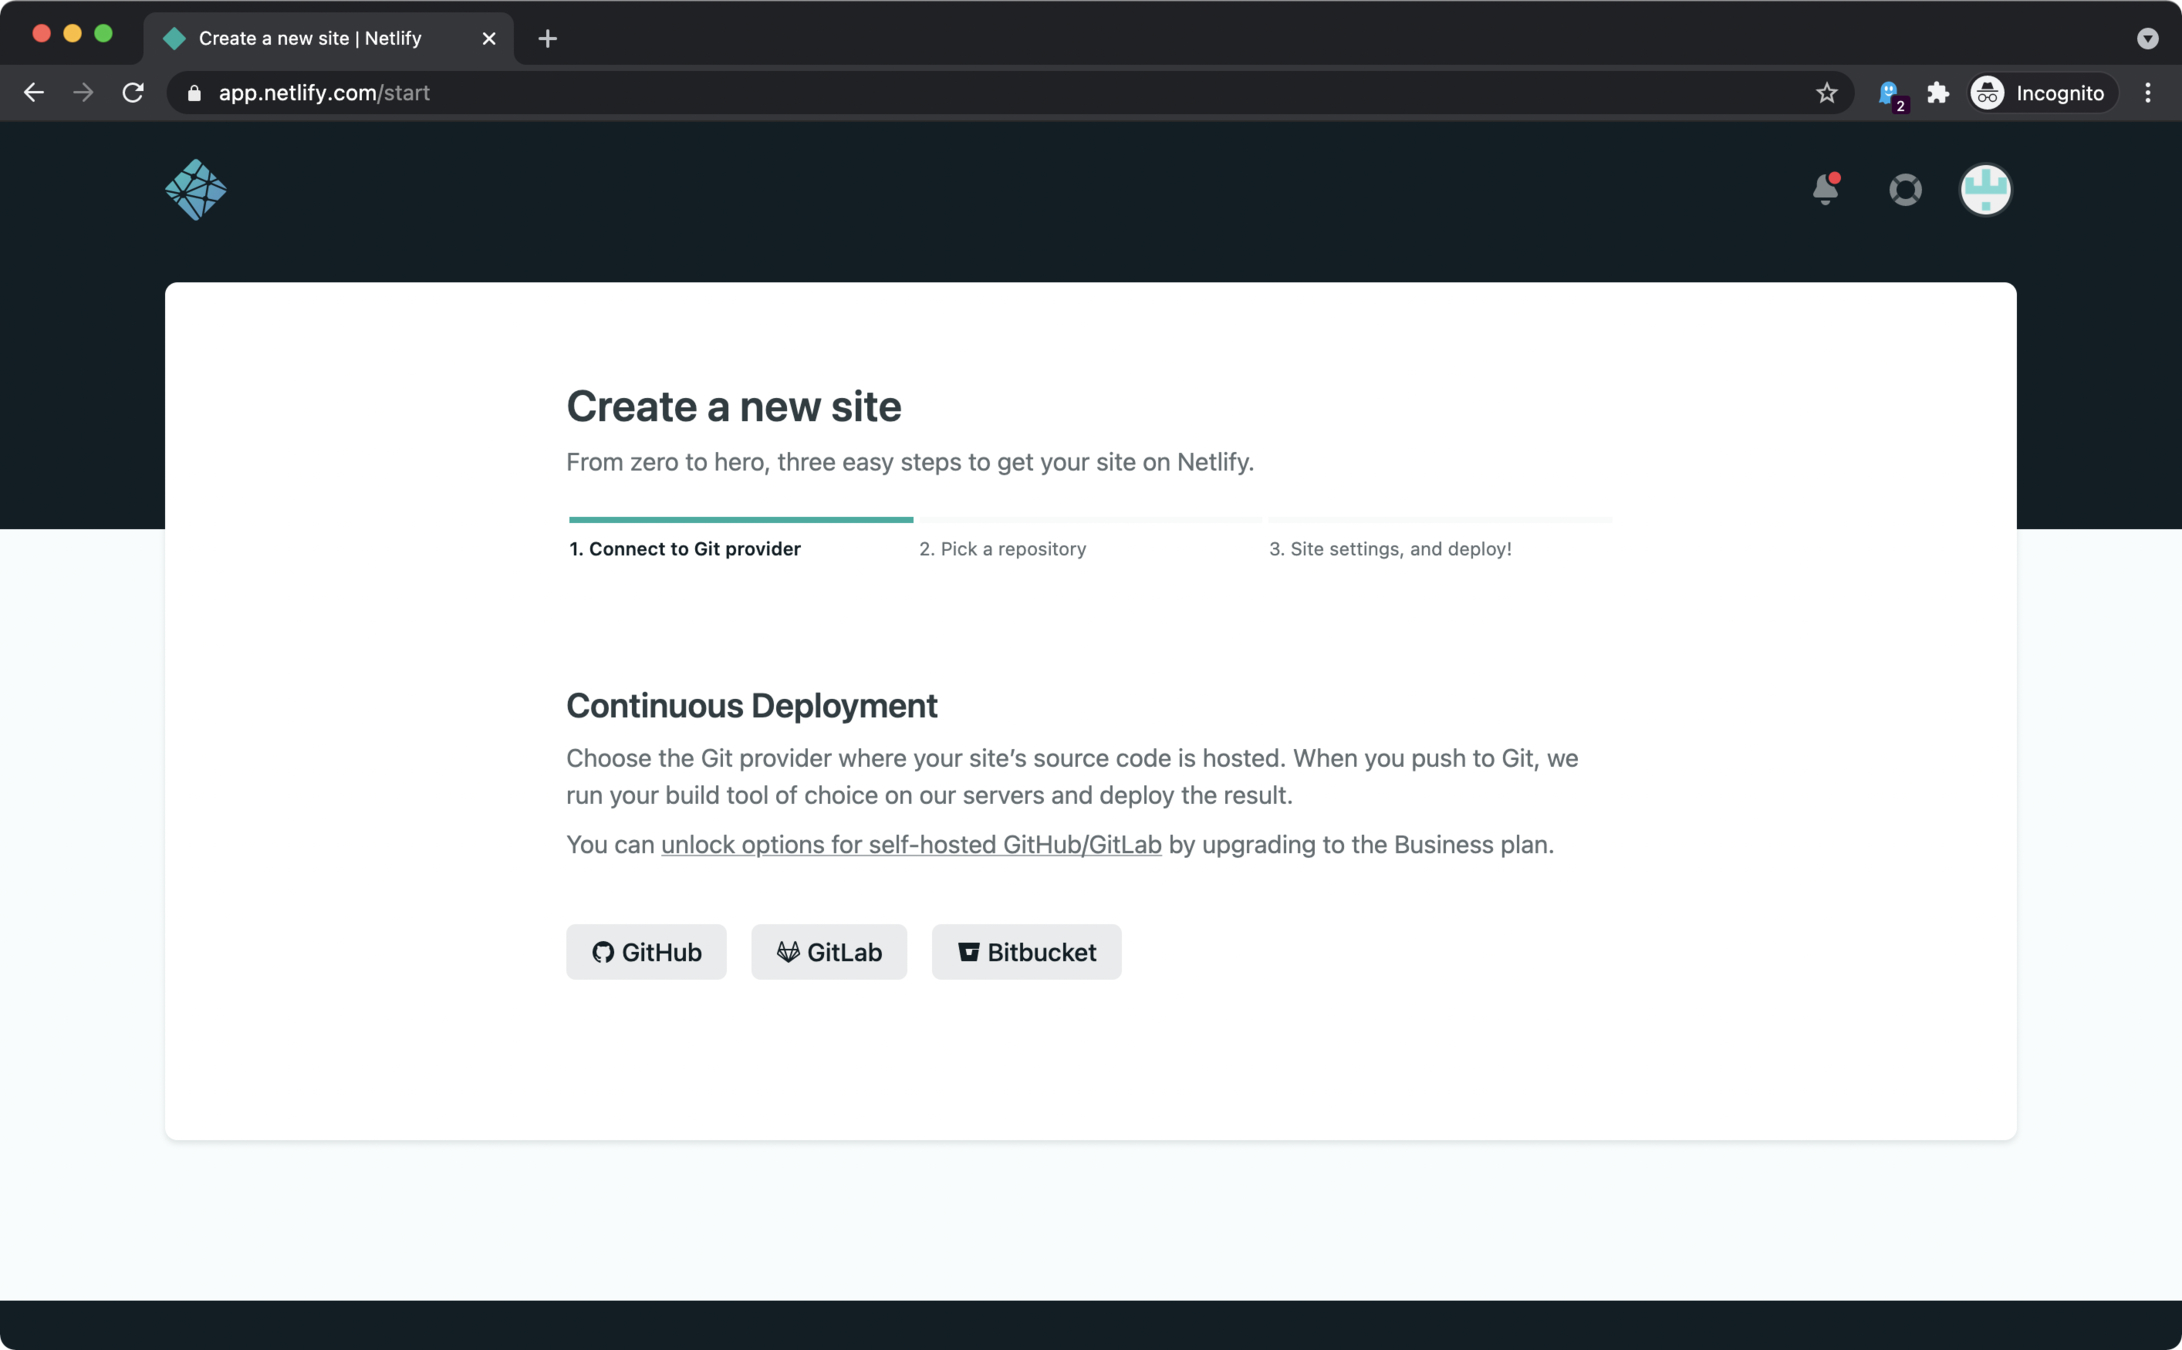Viewport: 2182px width, 1350px height.
Task: Go back to previous page
Action: pyautogui.click(x=34, y=93)
